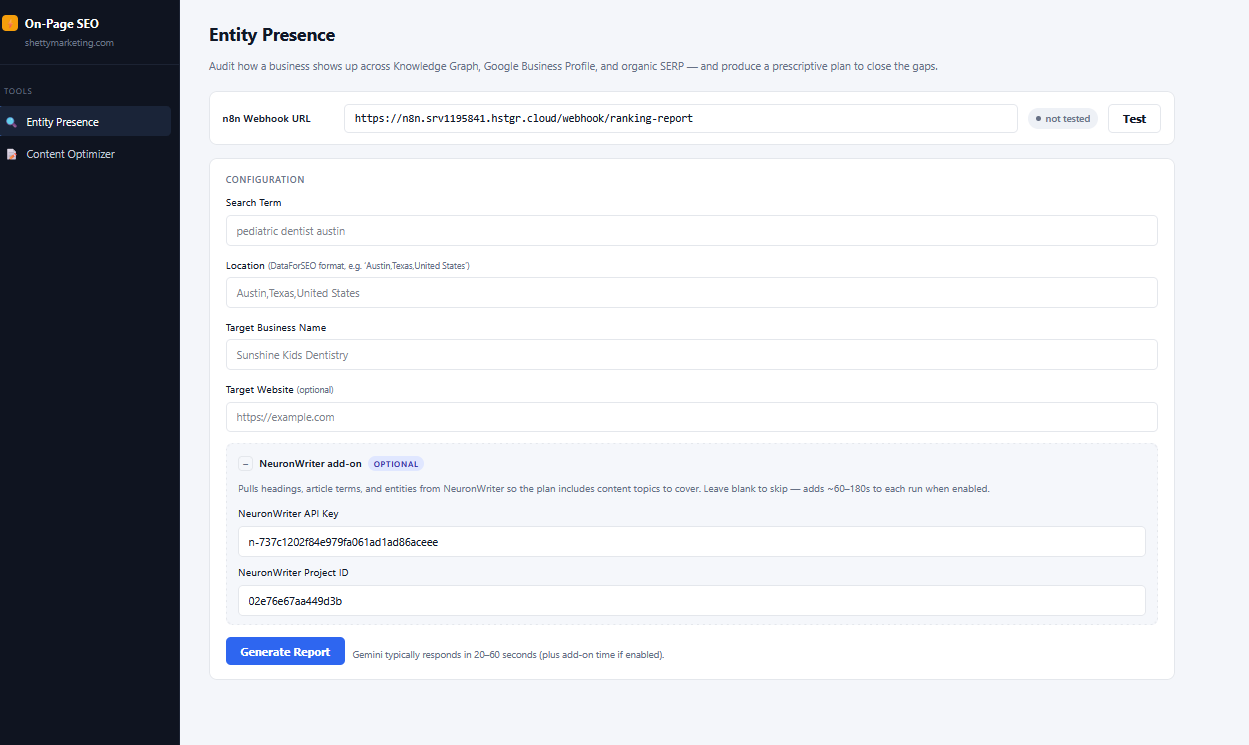Image resolution: width=1249 pixels, height=745 pixels.
Task: Click the OPTIONAL badge next to NeuronWriter add-on
Action: pyautogui.click(x=395, y=464)
